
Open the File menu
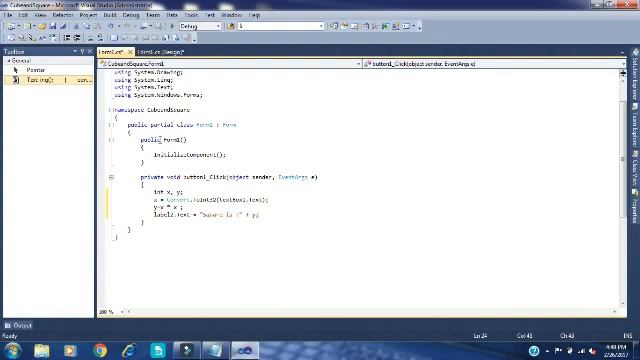[7, 15]
